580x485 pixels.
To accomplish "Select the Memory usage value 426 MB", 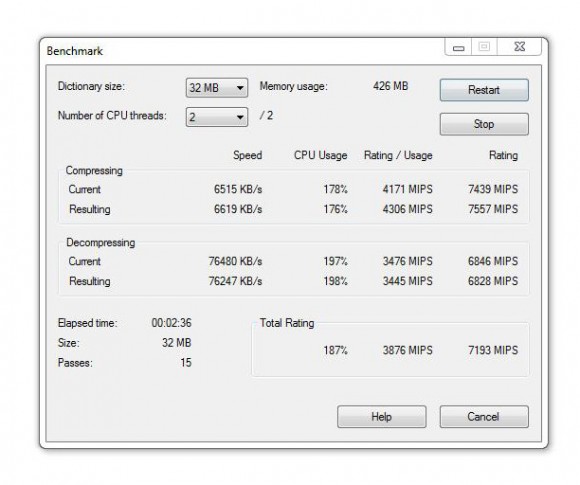I will coord(390,86).
